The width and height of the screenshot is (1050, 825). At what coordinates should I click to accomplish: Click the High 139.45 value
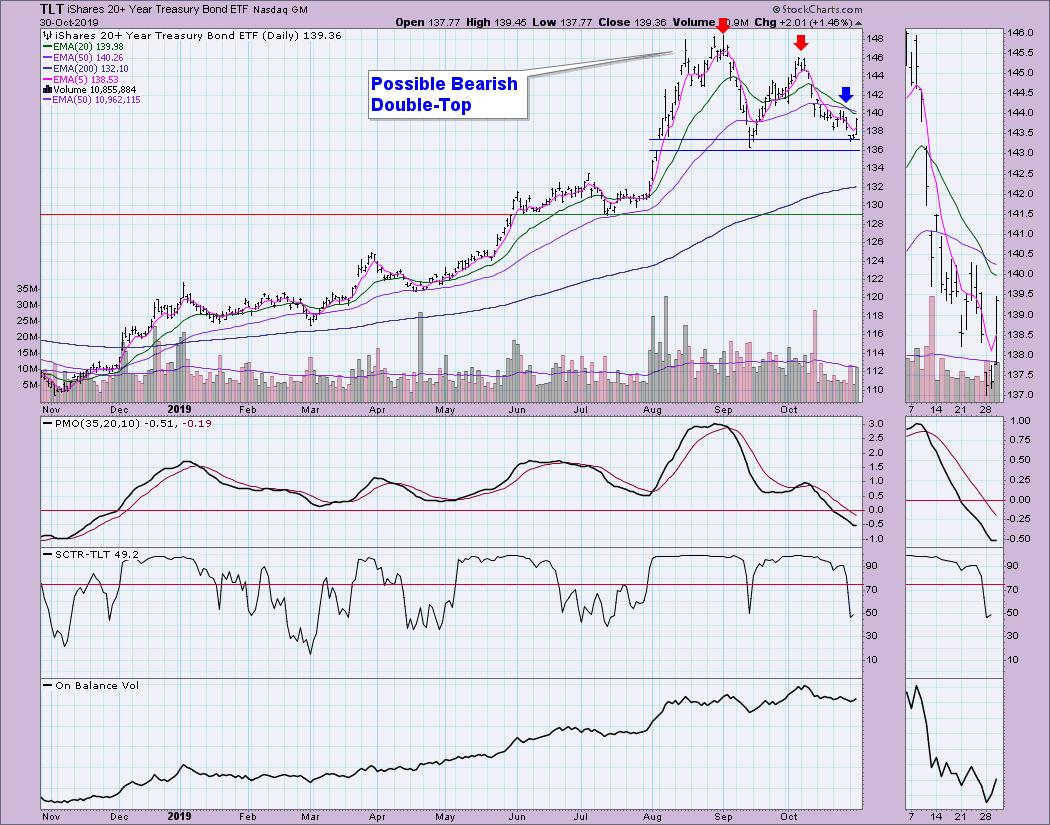(x=497, y=22)
